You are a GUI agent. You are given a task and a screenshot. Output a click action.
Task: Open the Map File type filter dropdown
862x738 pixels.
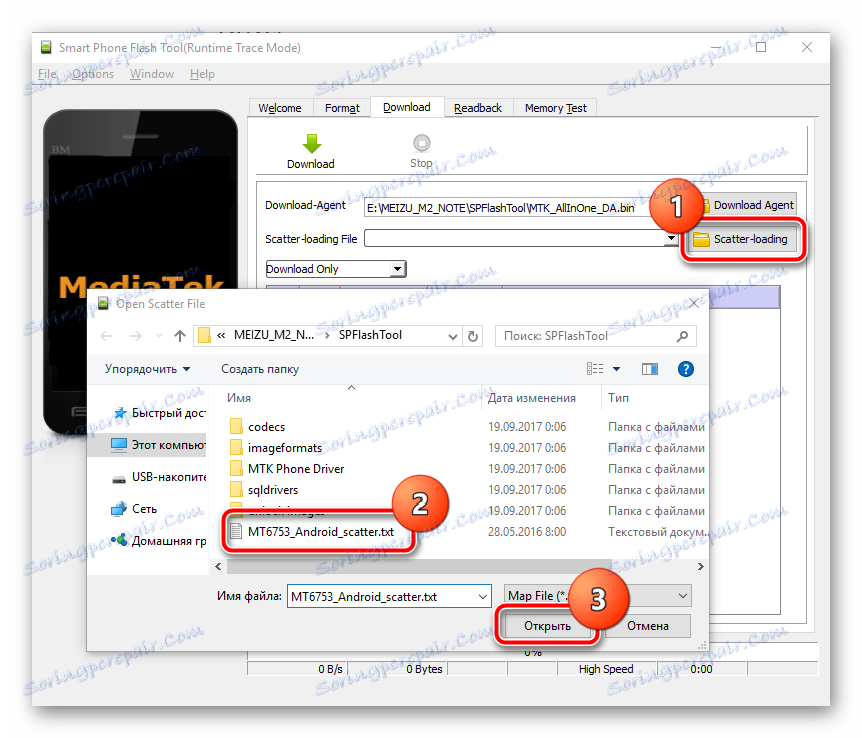598,596
